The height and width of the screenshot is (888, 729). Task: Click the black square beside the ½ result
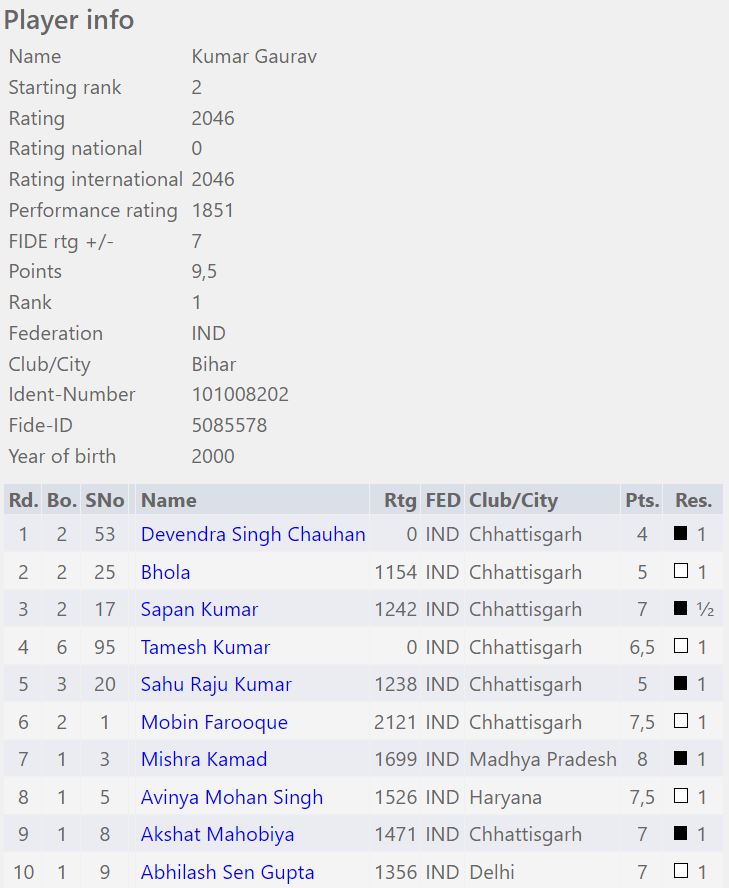coord(681,609)
